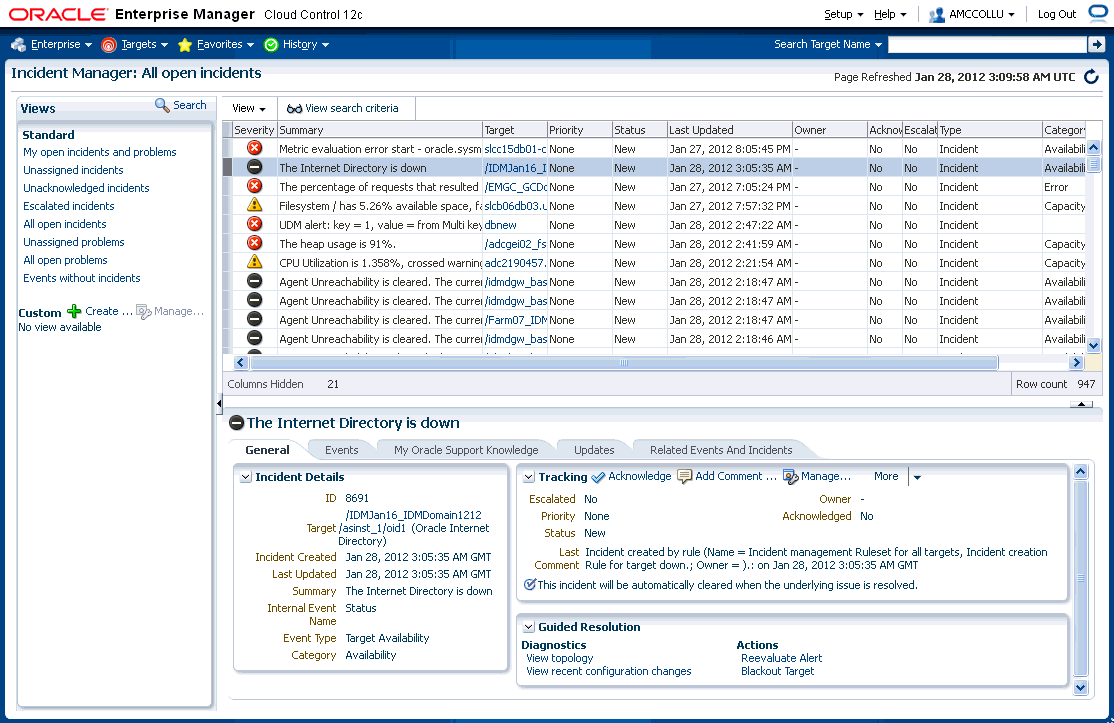
Task: Switch to the Events tab
Action: (x=342, y=450)
